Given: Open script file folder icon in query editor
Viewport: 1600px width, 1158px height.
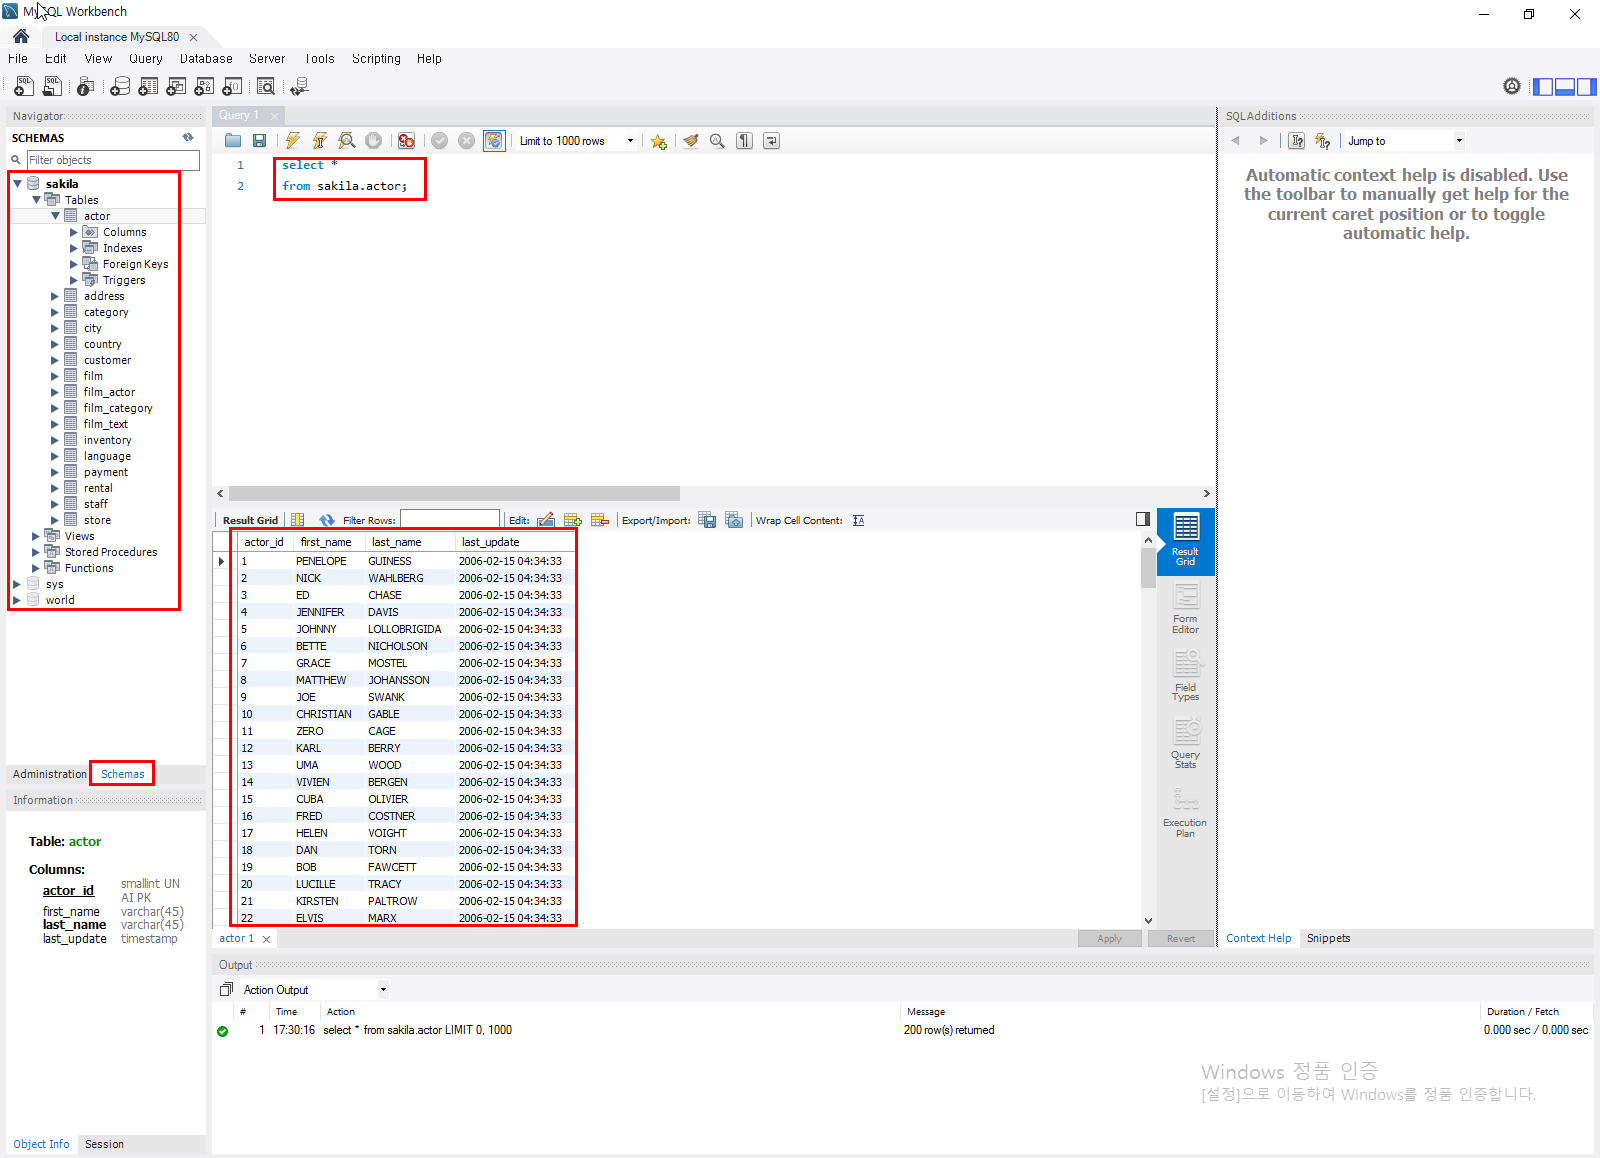Looking at the screenshot, I should (233, 141).
